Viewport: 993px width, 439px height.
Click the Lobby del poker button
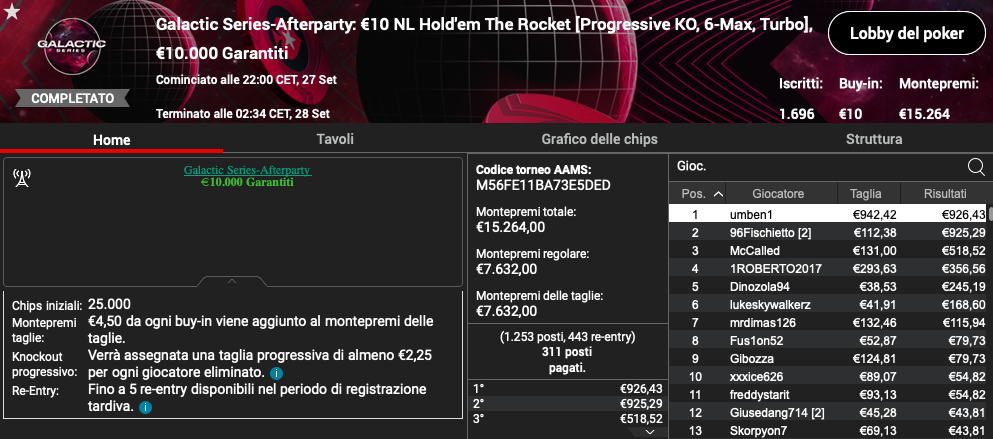905,34
